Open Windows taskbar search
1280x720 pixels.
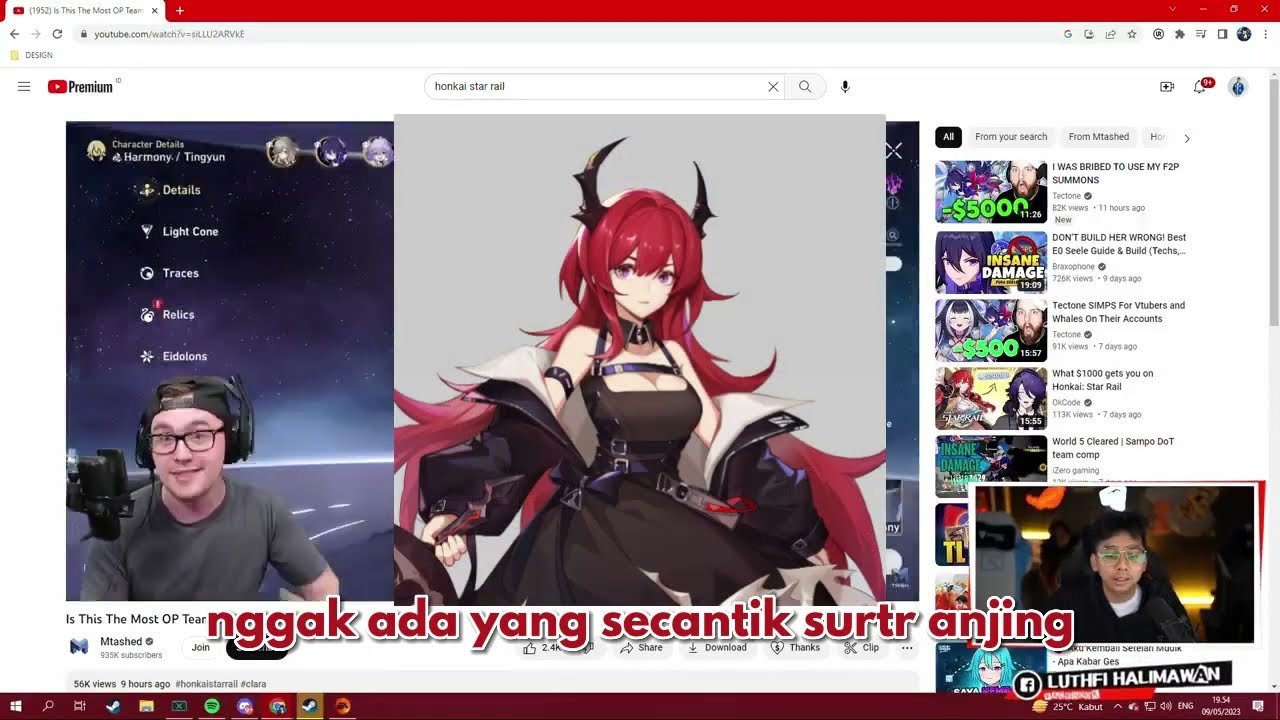point(48,706)
